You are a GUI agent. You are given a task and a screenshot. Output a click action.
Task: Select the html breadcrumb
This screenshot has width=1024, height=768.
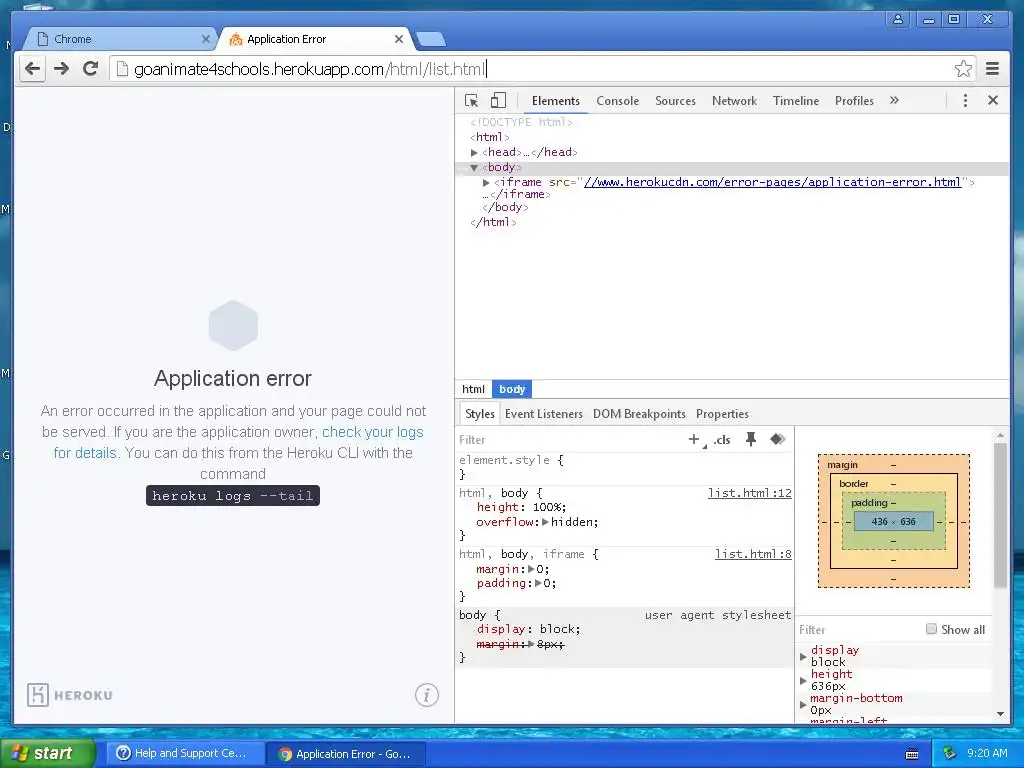pyautogui.click(x=473, y=389)
